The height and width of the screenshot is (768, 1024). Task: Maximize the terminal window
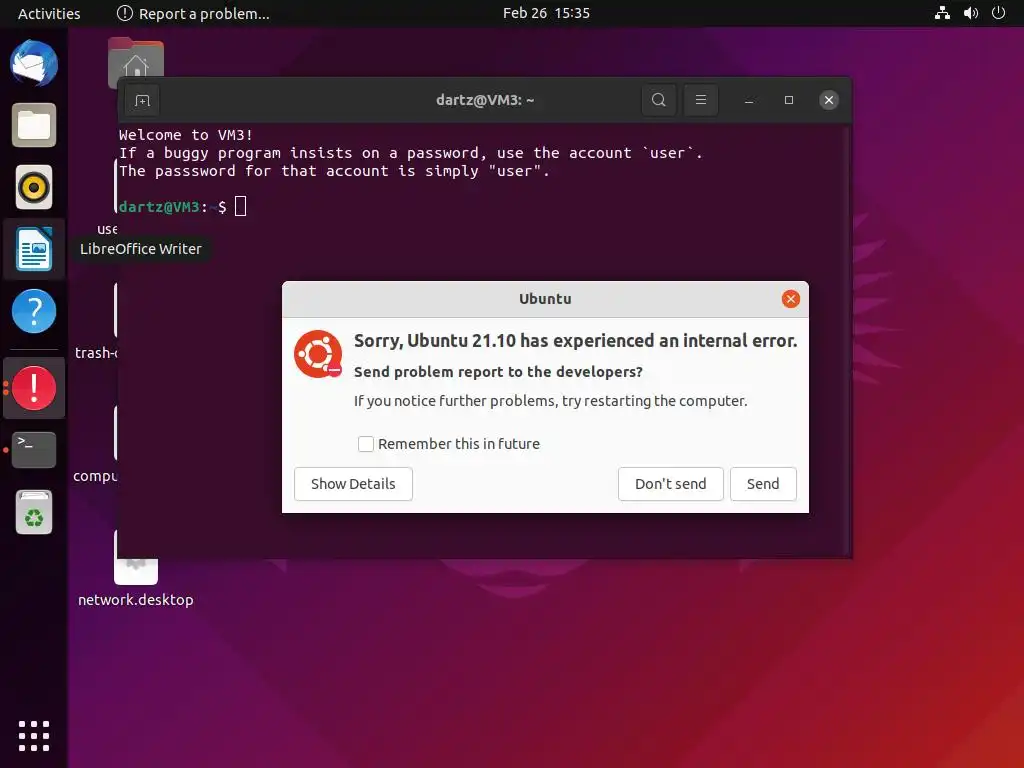(x=789, y=100)
